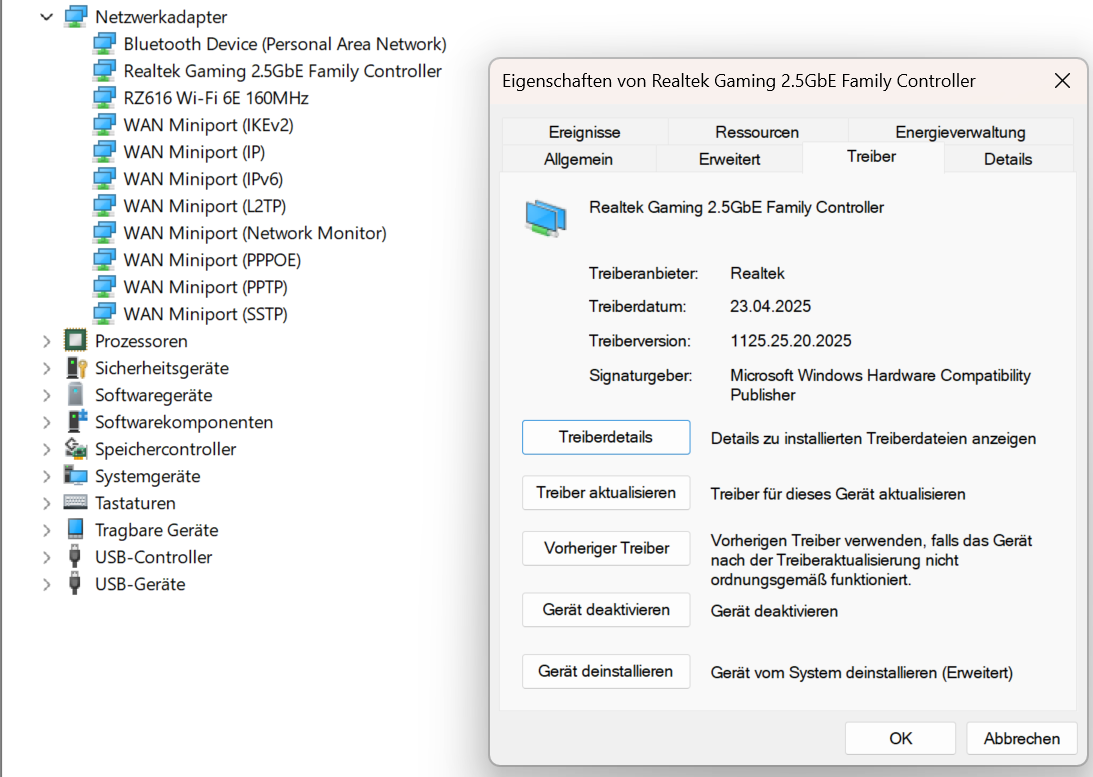Select Realtek Gaming 2.5GbE Family Controller tree label
Image resolution: width=1093 pixels, height=777 pixels.
tap(282, 71)
